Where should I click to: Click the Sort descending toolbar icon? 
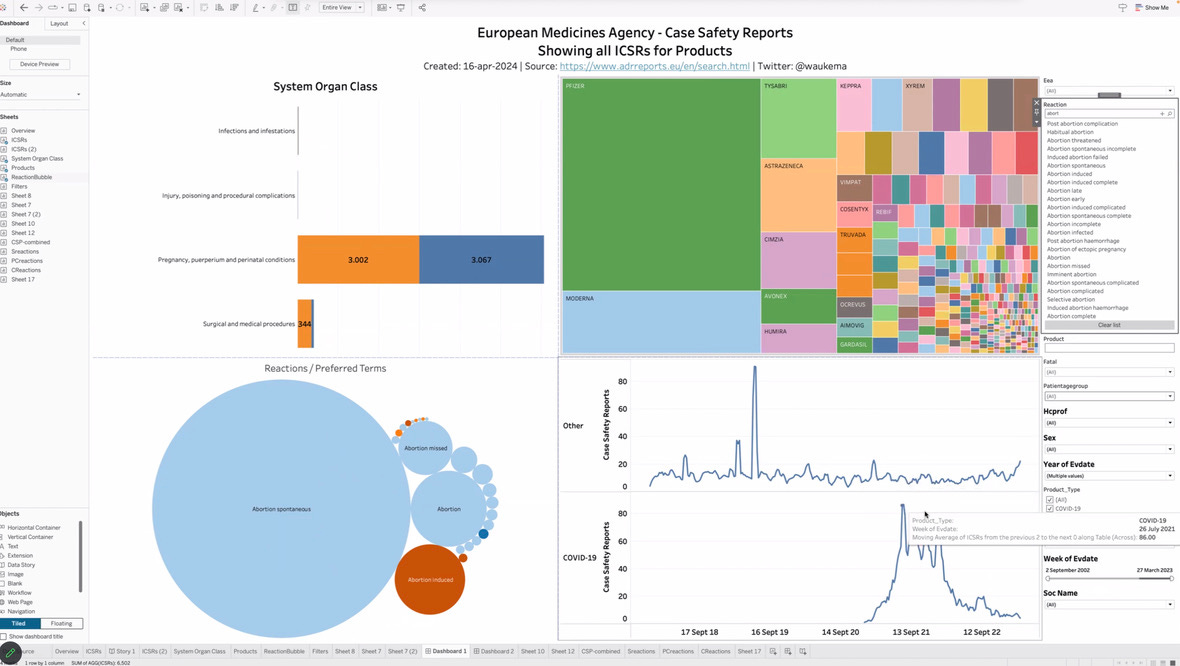[x=234, y=8]
